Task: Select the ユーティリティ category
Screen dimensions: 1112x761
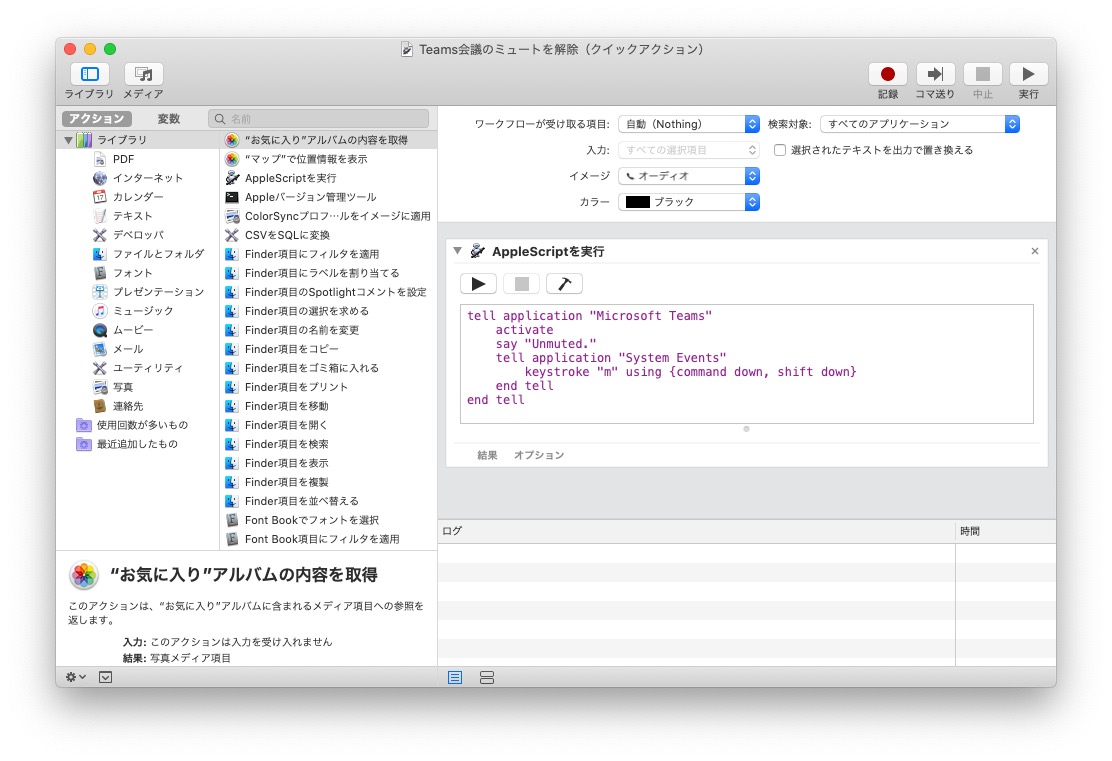Action: tap(139, 368)
